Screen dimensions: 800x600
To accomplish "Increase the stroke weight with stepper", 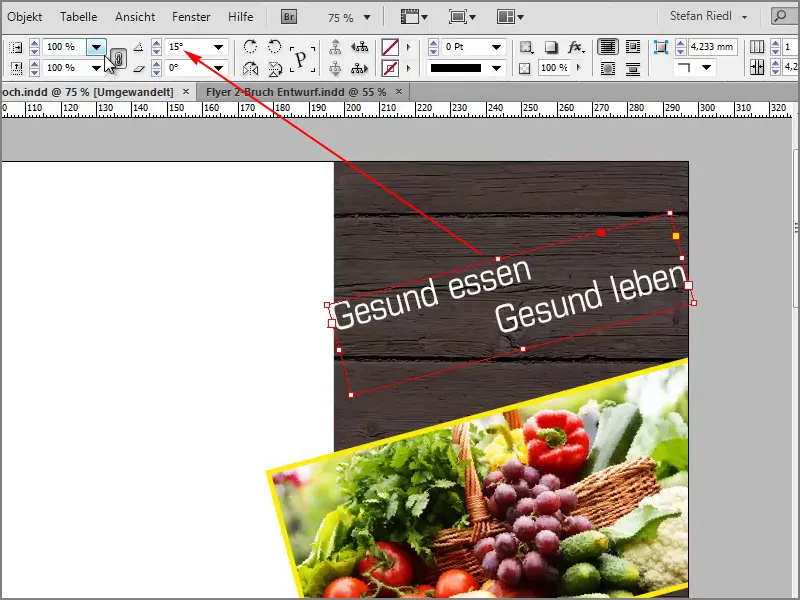I will click(x=433, y=43).
